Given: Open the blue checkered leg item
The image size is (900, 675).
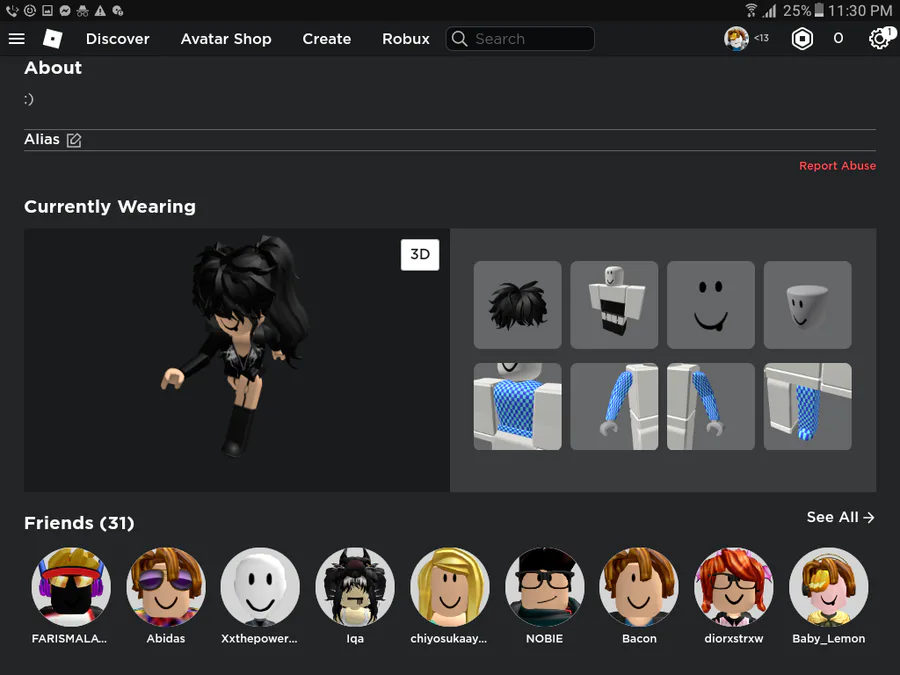Looking at the screenshot, I should (808, 406).
